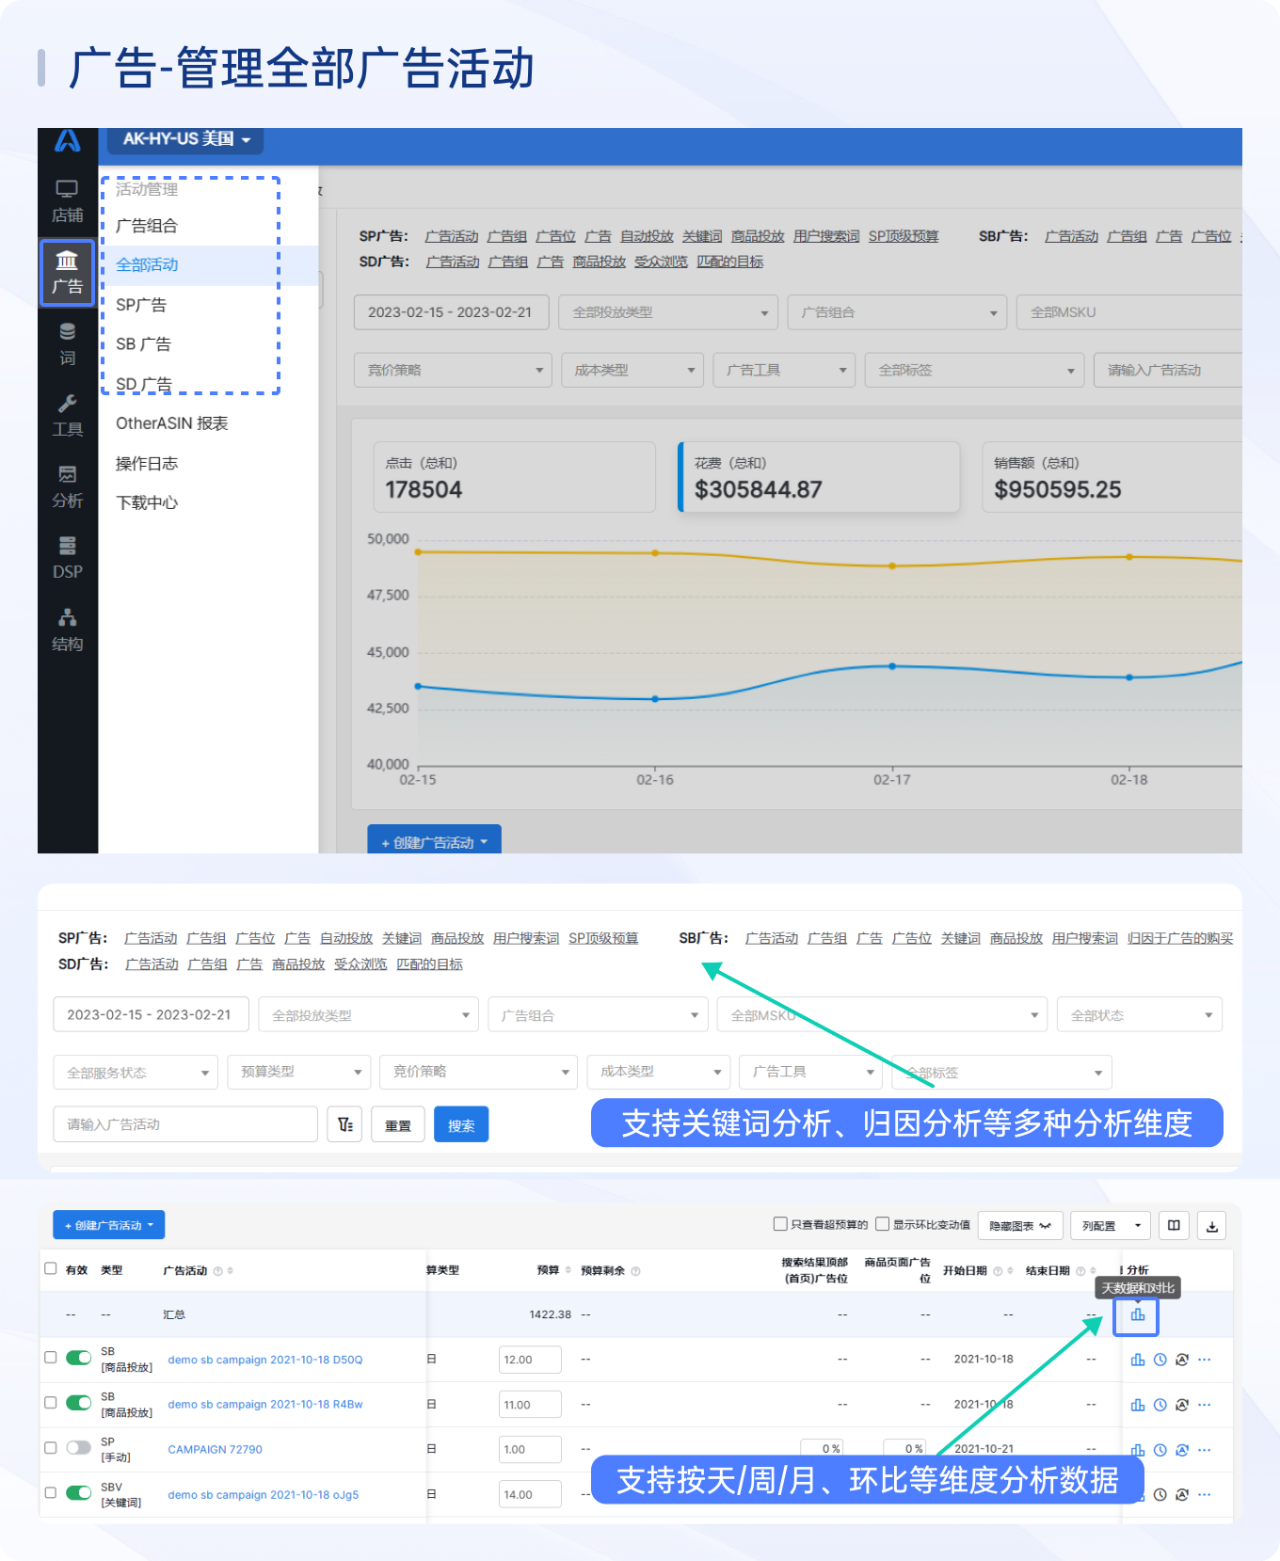Expand 创建广告活动 dropdown above the table
The width and height of the screenshot is (1280, 1561).
pos(109,1225)
